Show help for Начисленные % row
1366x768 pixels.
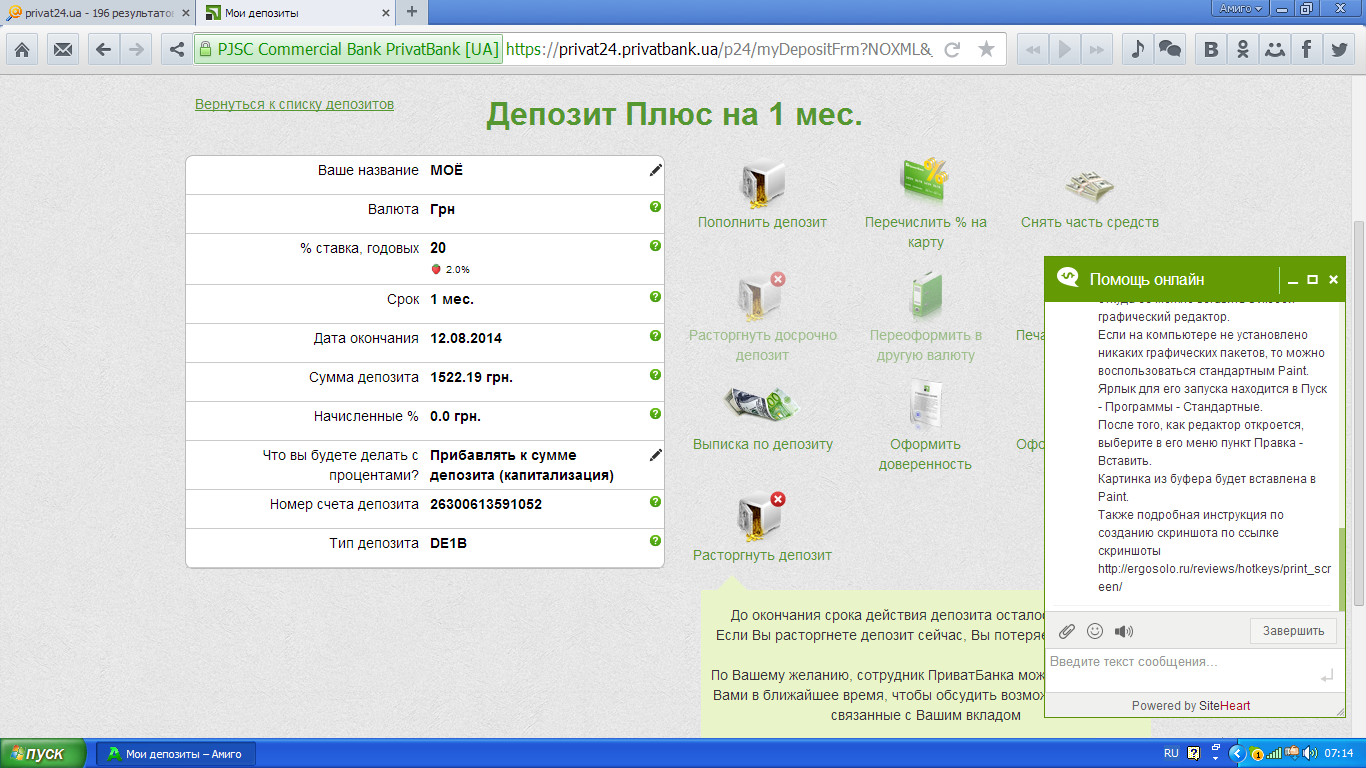(655, 414)
